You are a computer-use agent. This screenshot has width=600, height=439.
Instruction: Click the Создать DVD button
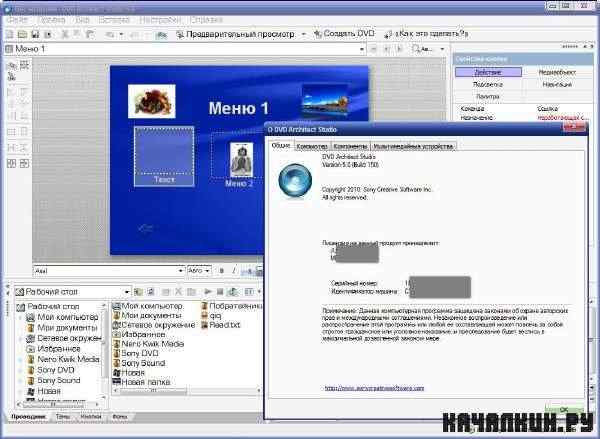tap(344, 34)
